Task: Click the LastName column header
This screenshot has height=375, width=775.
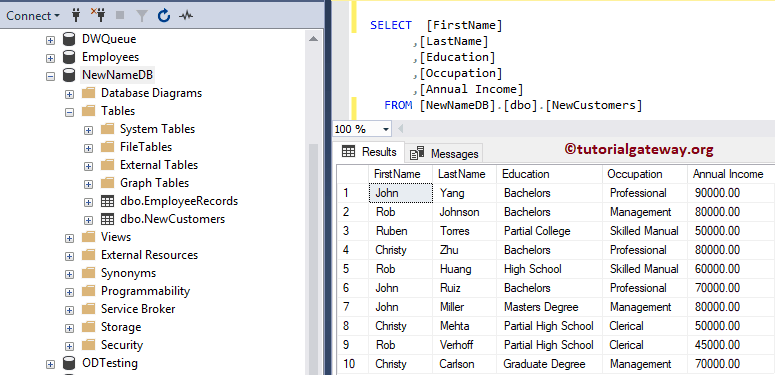Action: pyautogui.click(x=465, y=174)
